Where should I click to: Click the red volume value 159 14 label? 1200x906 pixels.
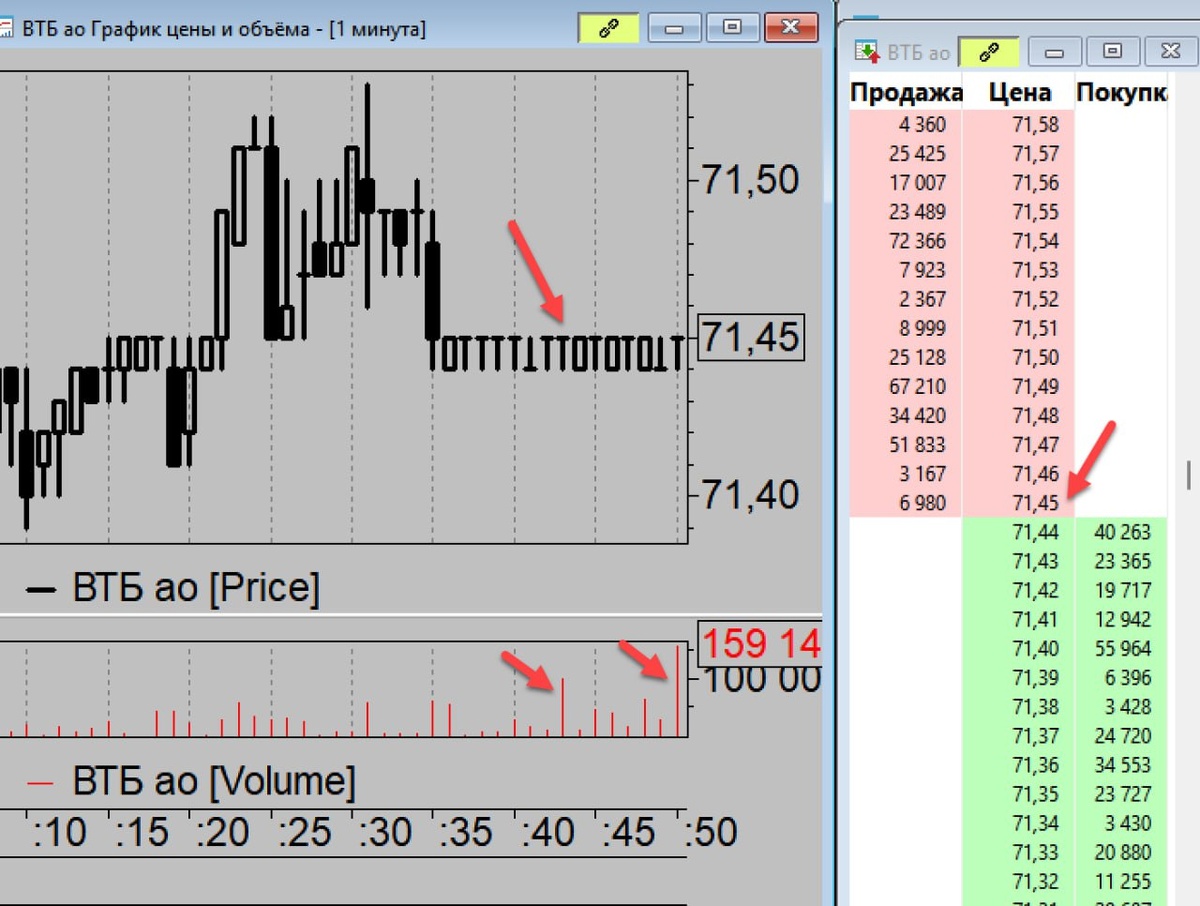pos(760,643)
